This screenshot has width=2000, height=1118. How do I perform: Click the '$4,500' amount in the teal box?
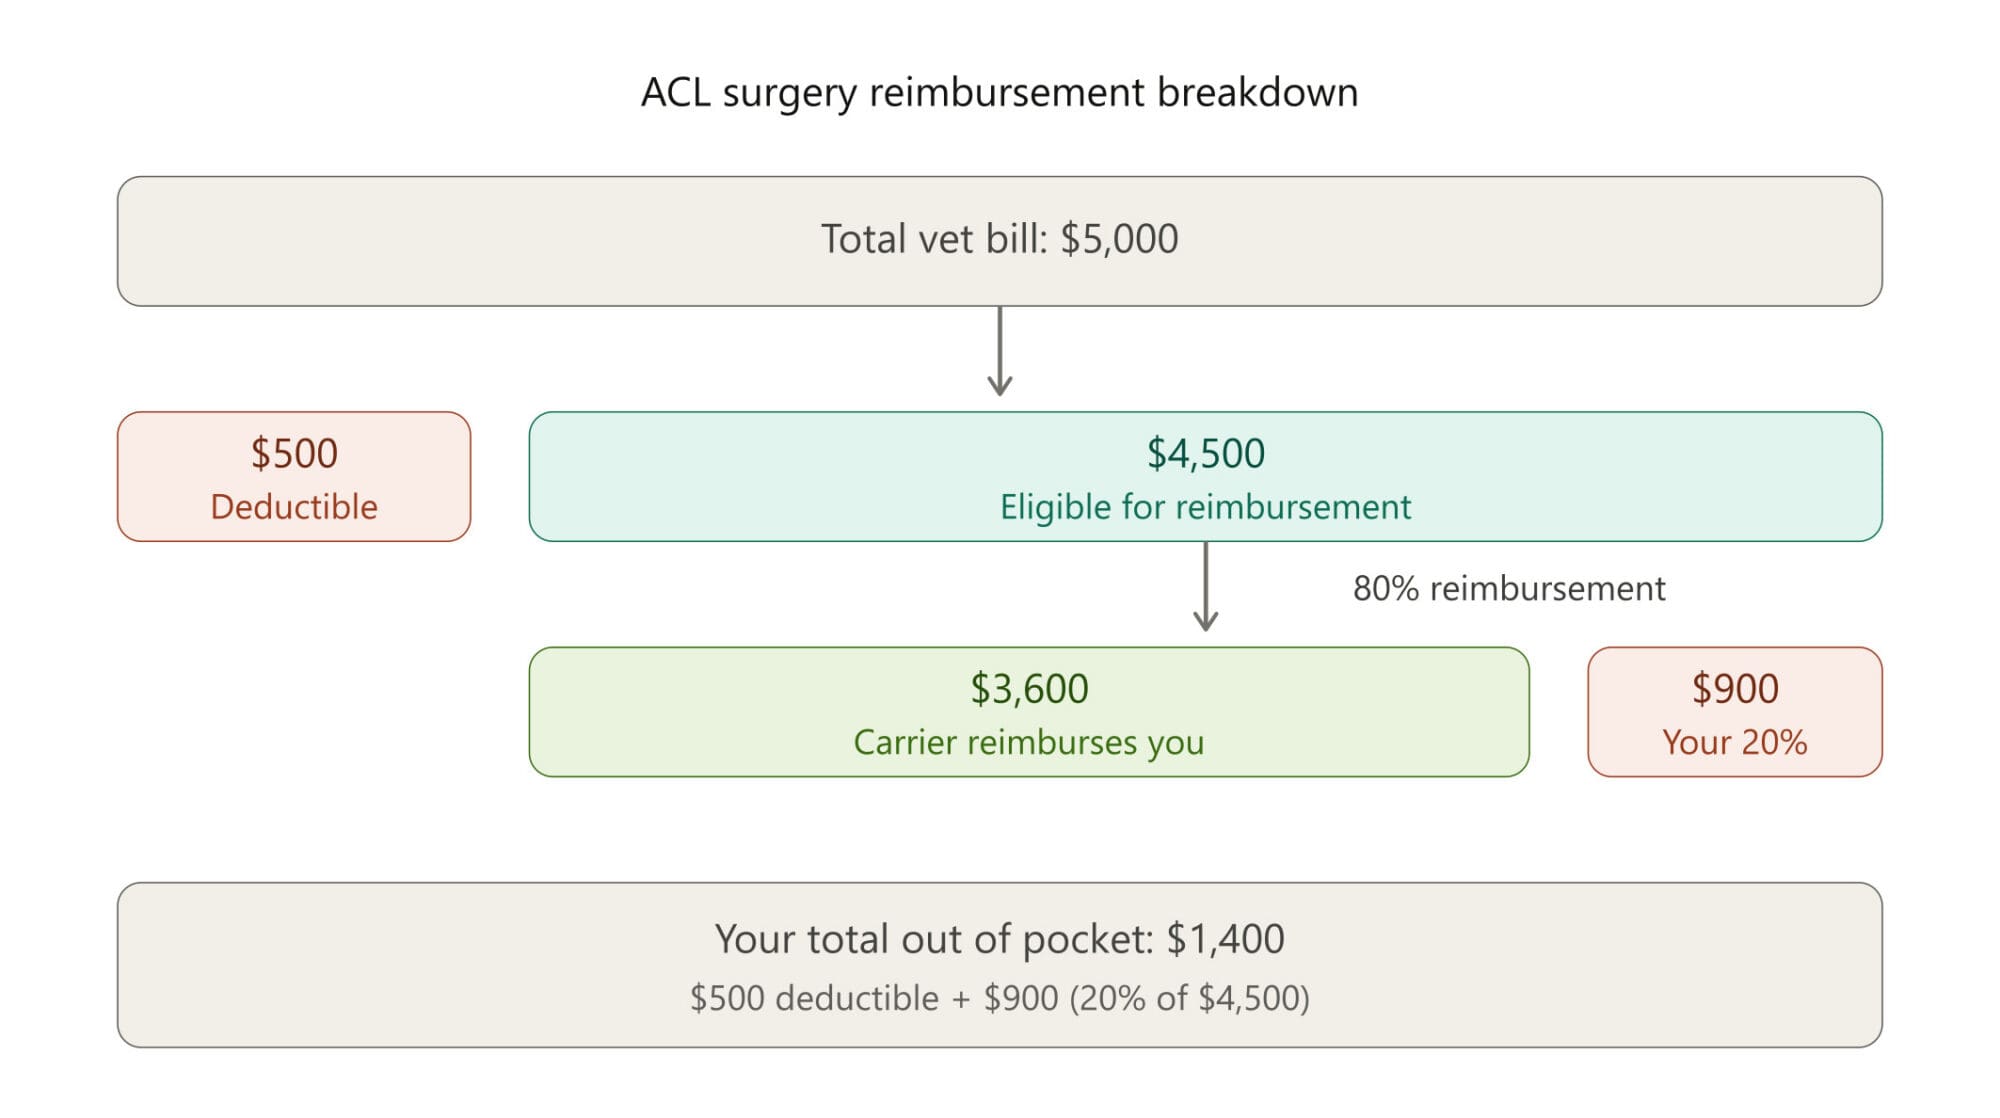tap(1205, 453)
